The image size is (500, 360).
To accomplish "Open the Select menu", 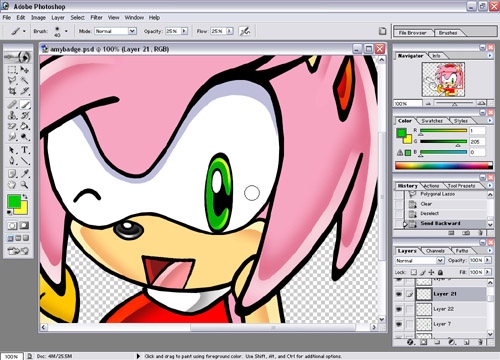I will click(78, 17).
